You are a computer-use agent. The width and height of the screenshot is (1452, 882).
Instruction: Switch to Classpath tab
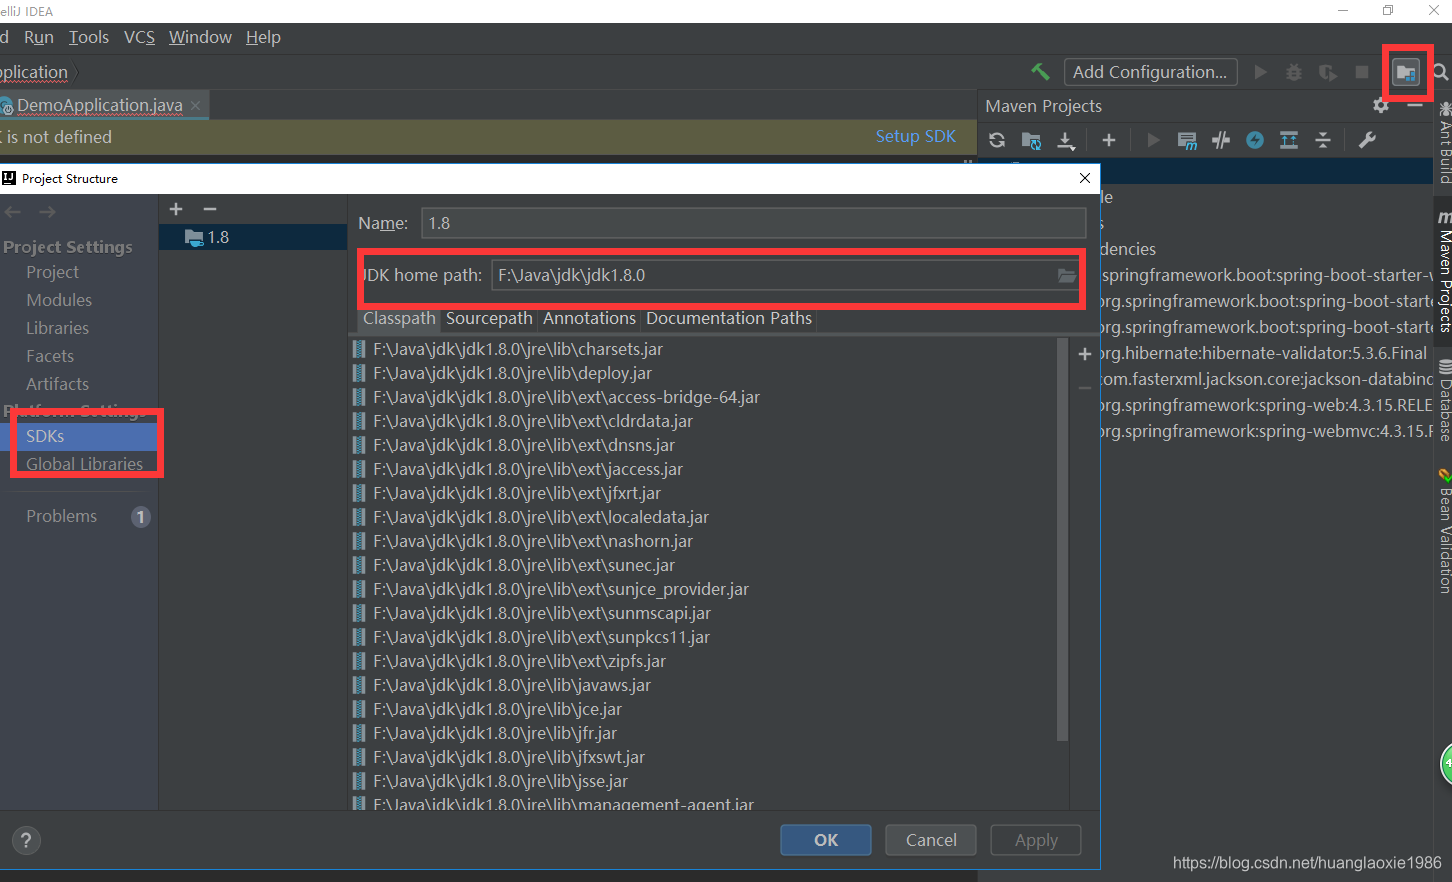[399, 318]
